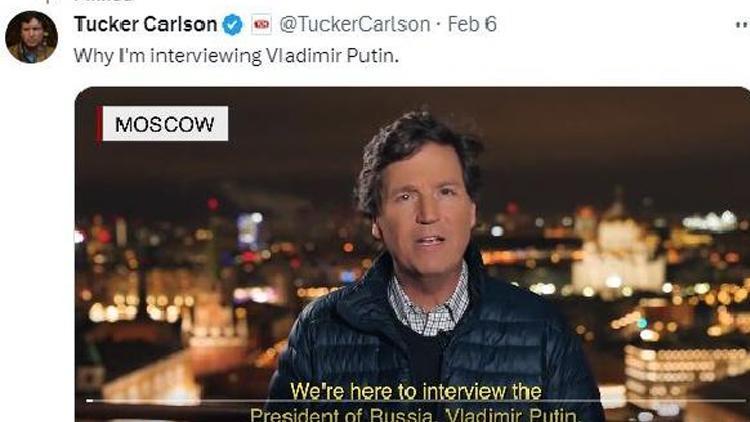The image size is (750, 422).
Task: Click the red affiliate badge icon
Action: 261,24
